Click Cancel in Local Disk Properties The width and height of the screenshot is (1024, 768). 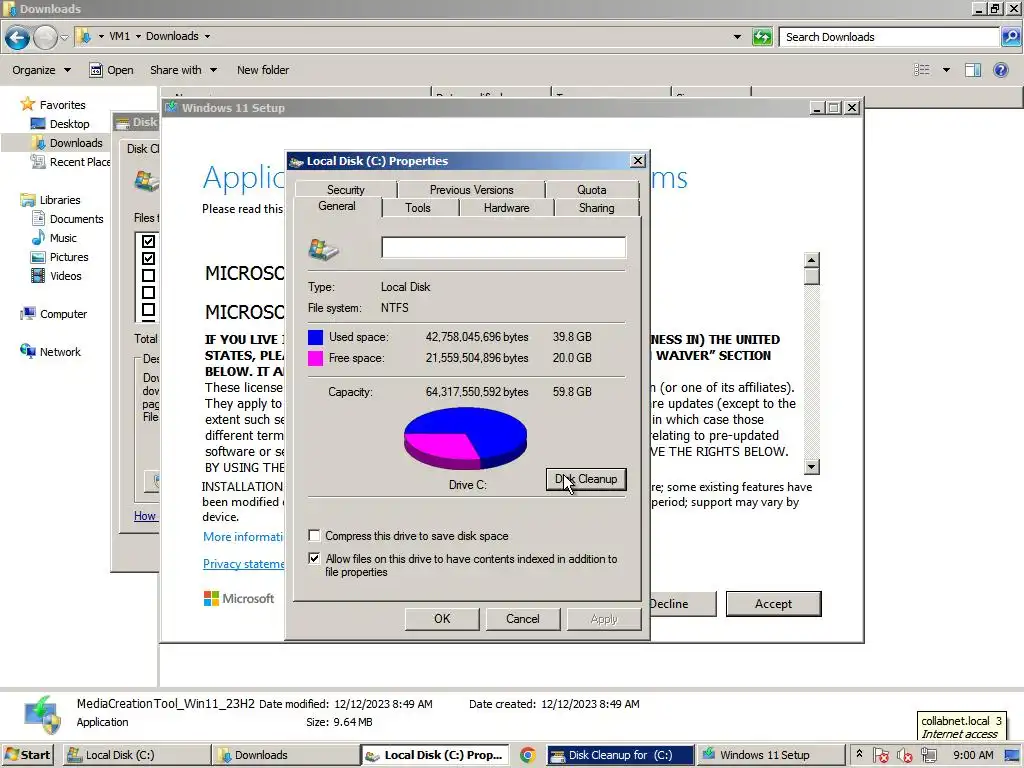click(522, 618)
